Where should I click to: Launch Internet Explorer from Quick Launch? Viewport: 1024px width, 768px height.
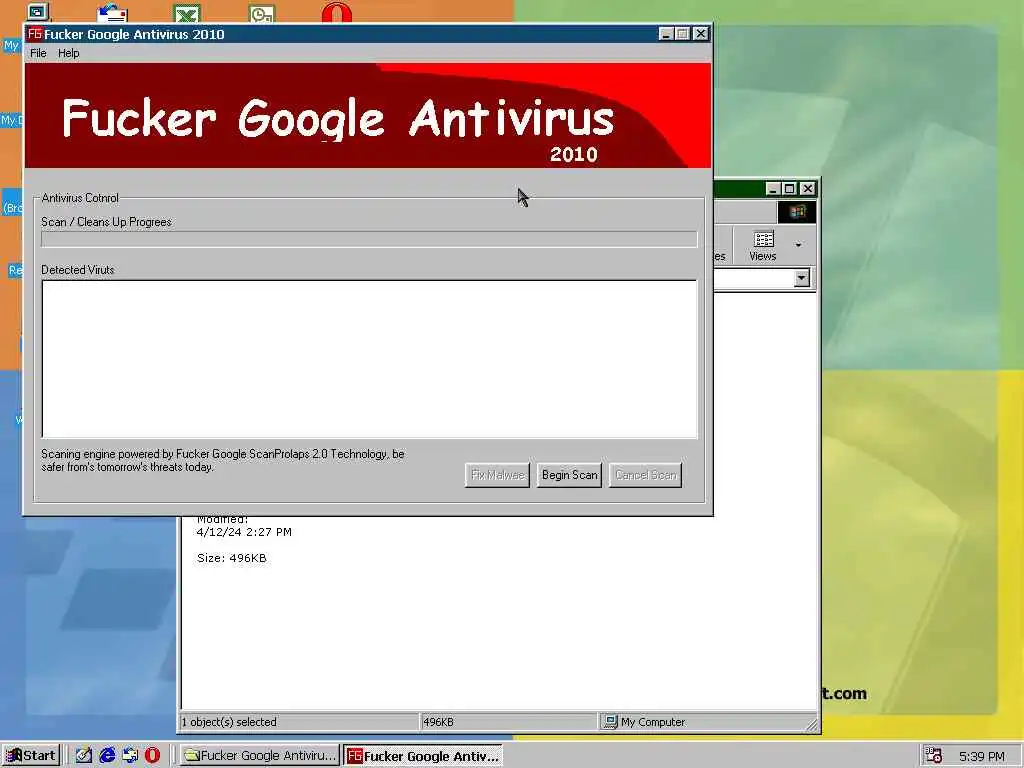click(x=107, y=756)
